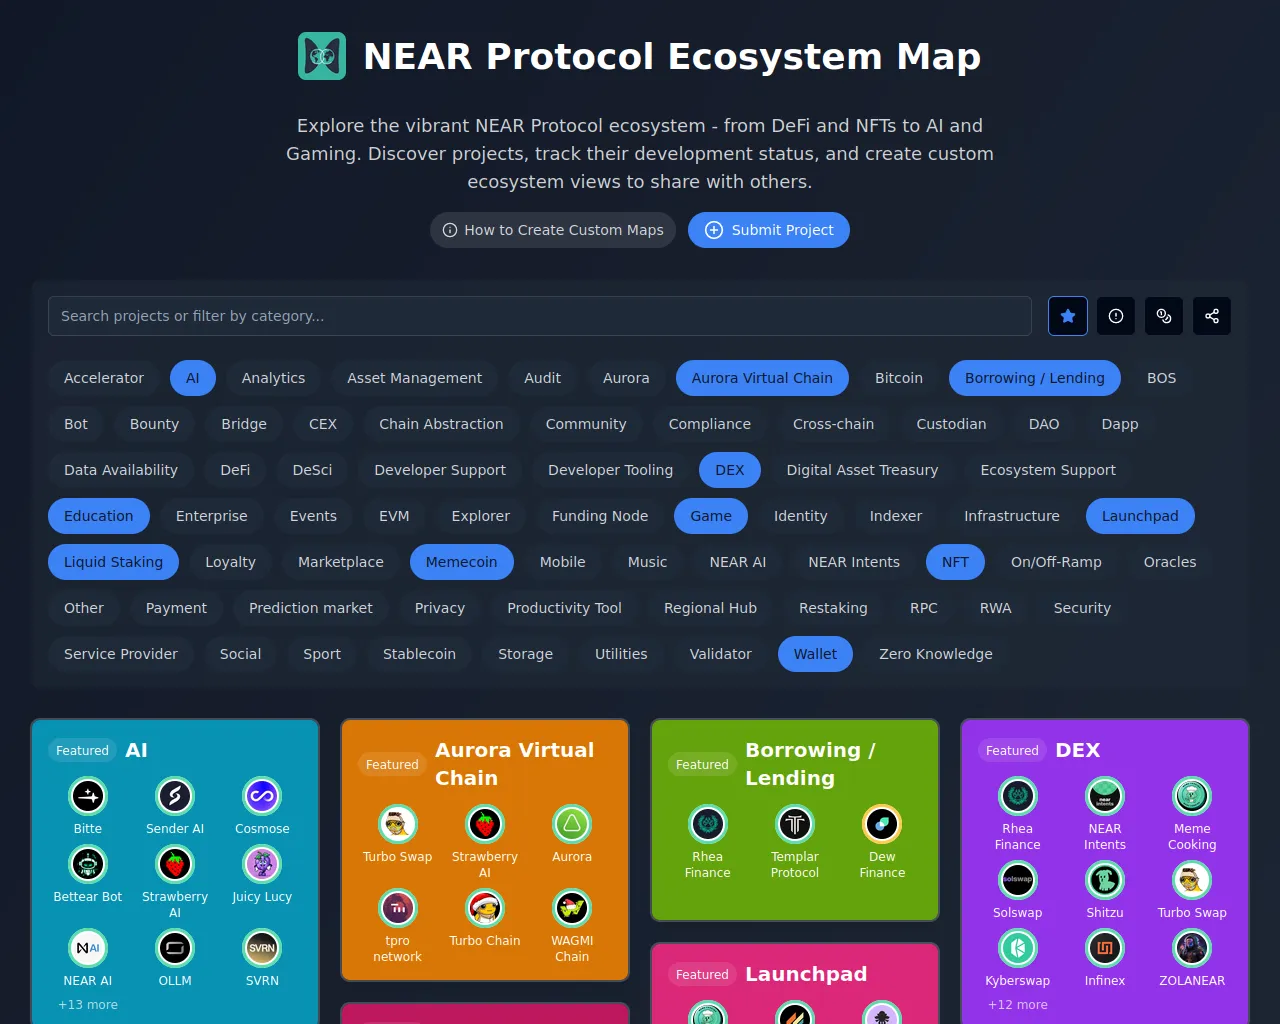1280x1024 pixels.
Task: Open the Meme Cooking project icon
Action: click(x=1192, y=796)
